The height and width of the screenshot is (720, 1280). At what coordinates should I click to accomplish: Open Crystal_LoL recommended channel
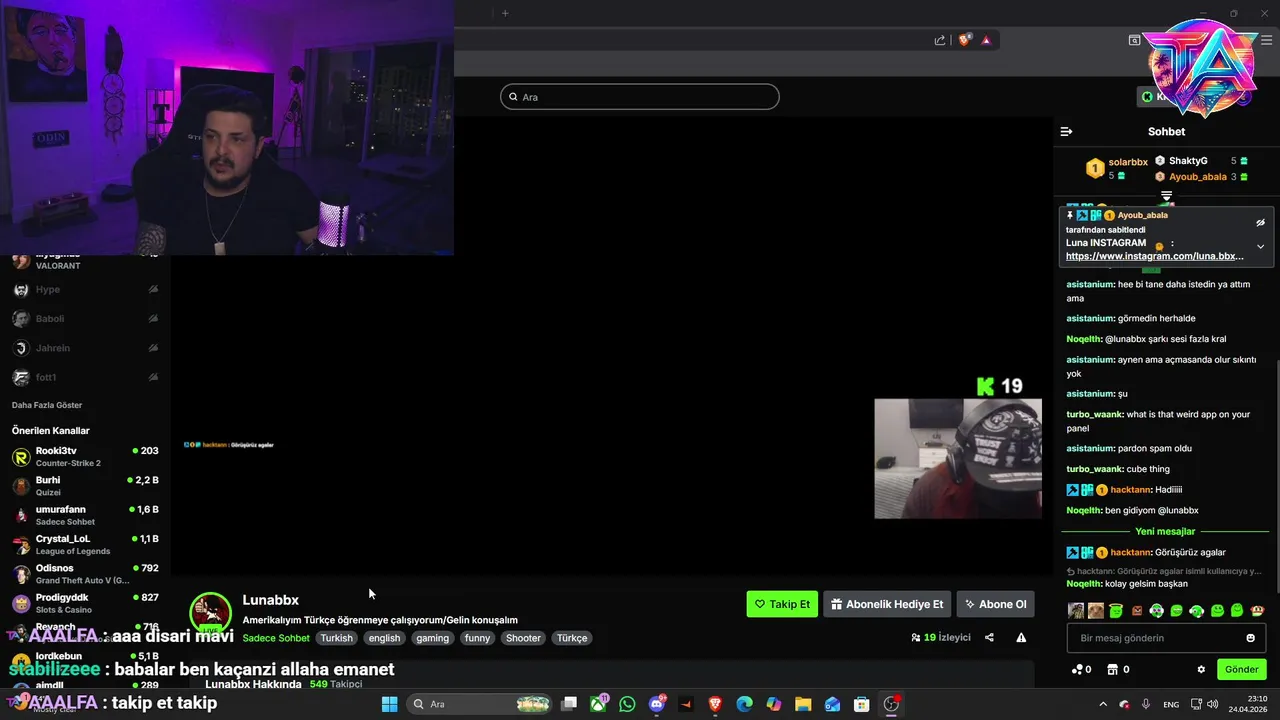pyautogui.click(x=85, y=545)
